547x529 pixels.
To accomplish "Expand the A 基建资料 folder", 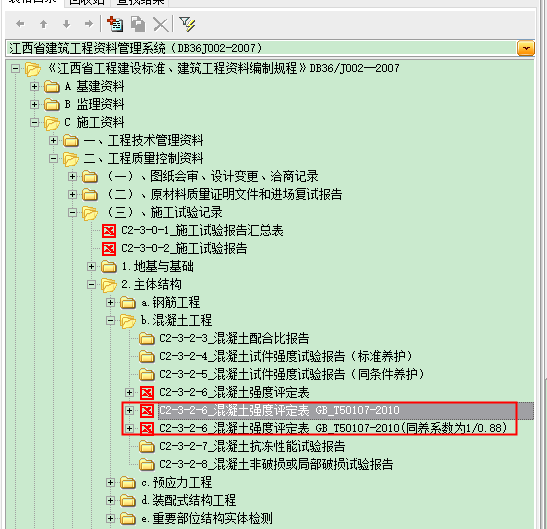I will (34, 86).
